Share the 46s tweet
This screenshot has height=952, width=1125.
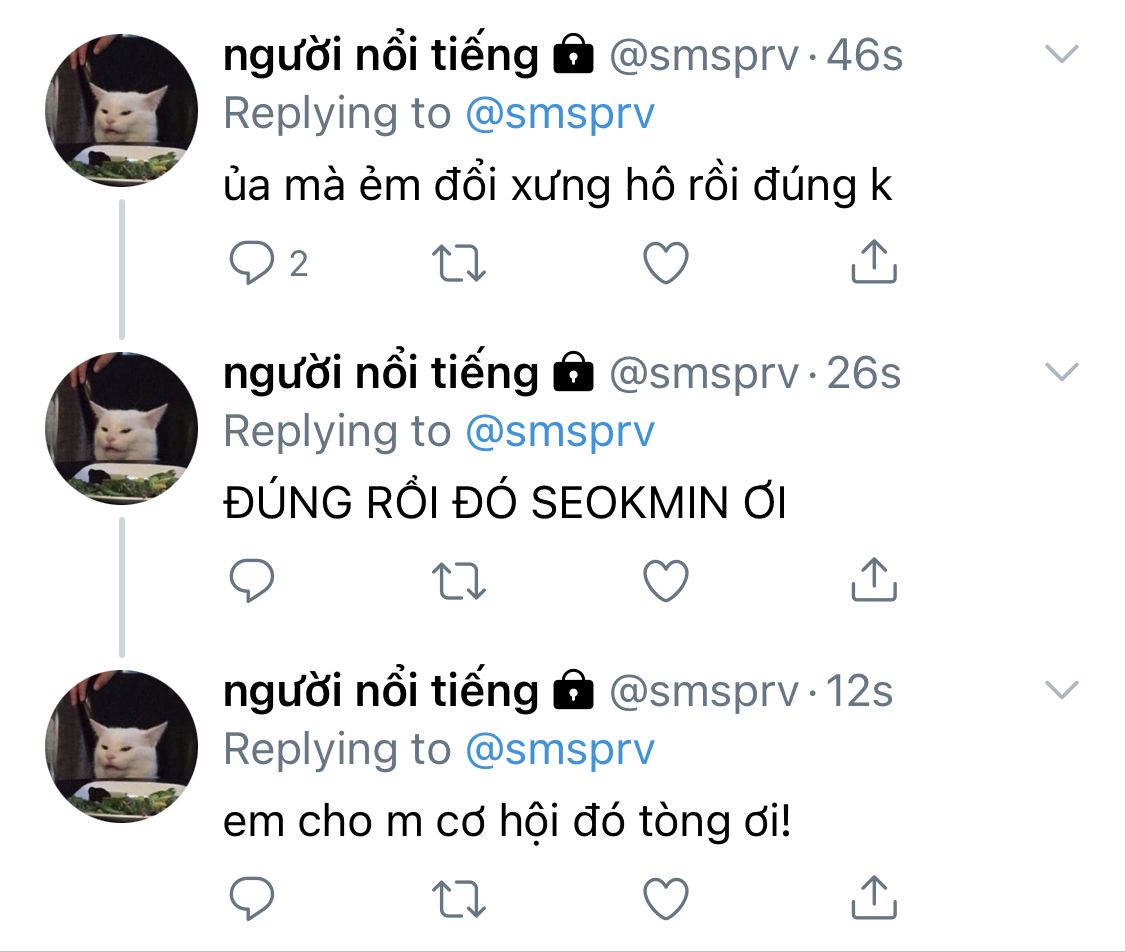873,261
